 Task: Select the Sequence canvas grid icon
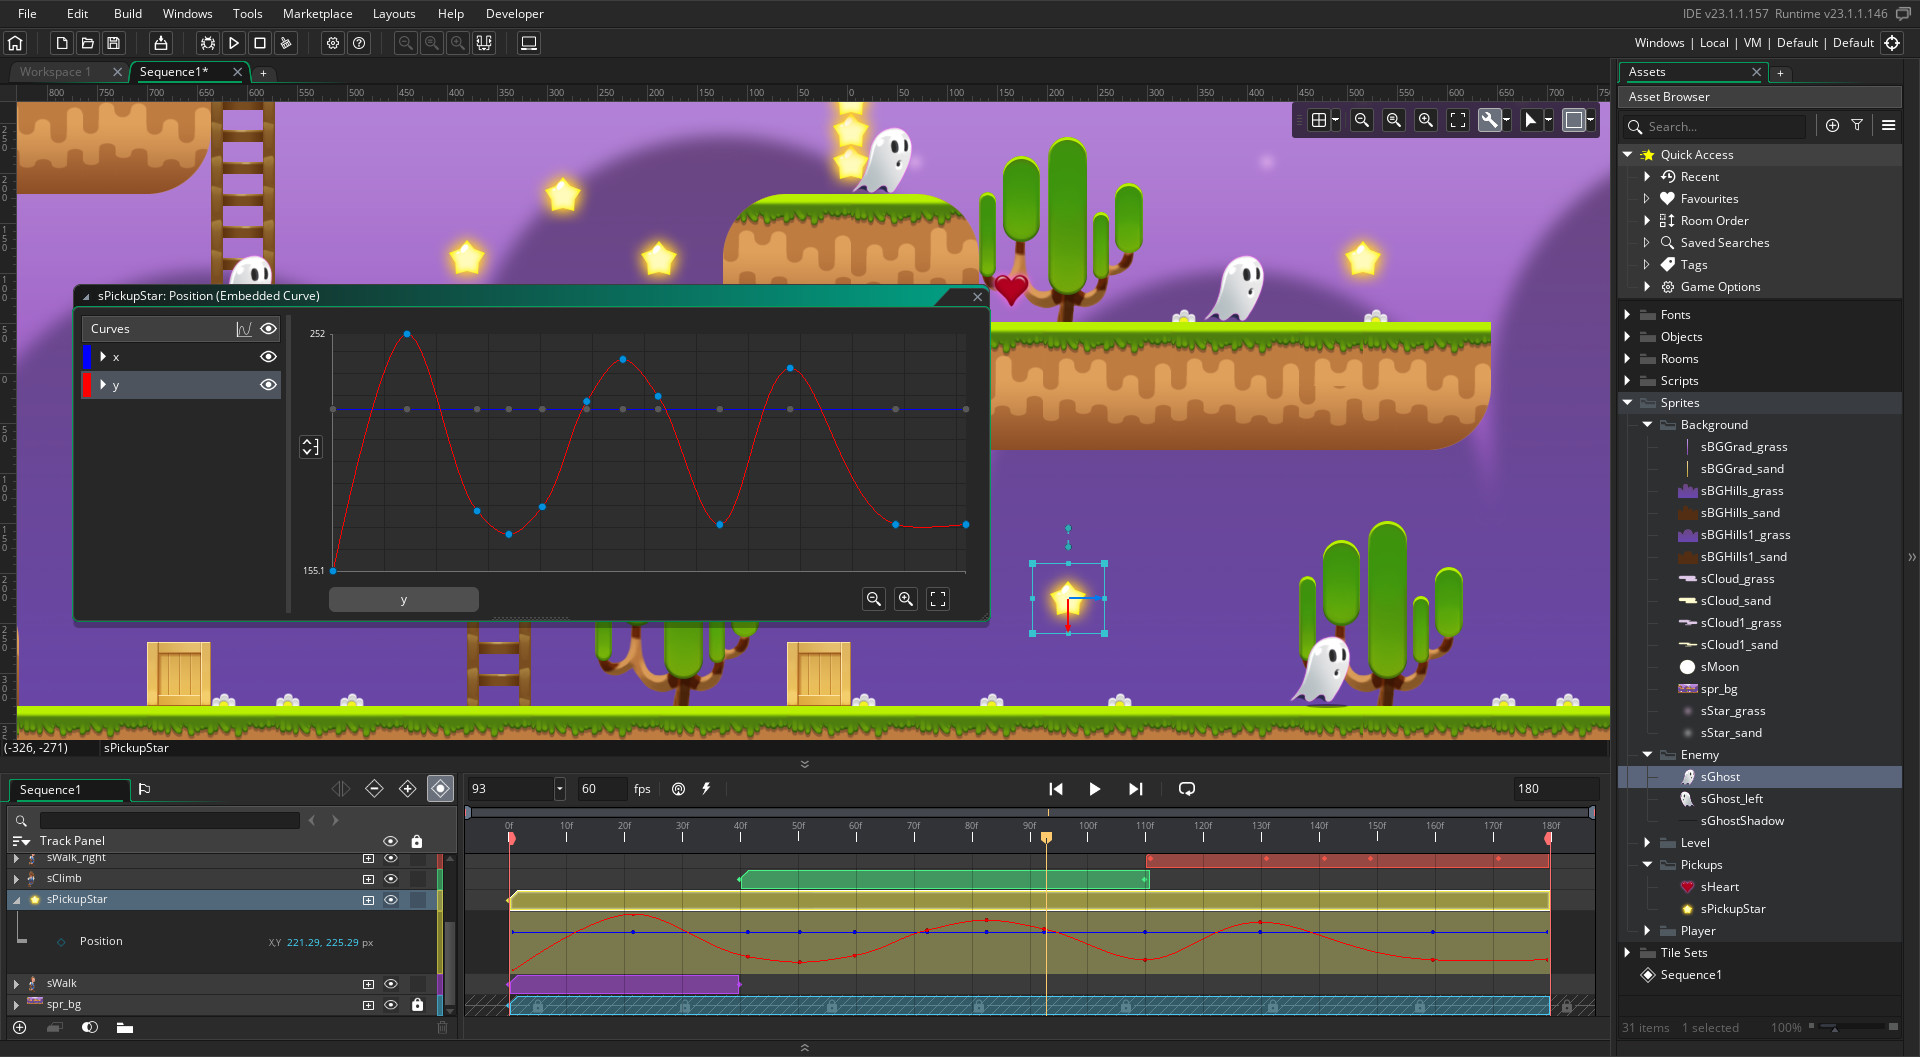click(1318, 119)
